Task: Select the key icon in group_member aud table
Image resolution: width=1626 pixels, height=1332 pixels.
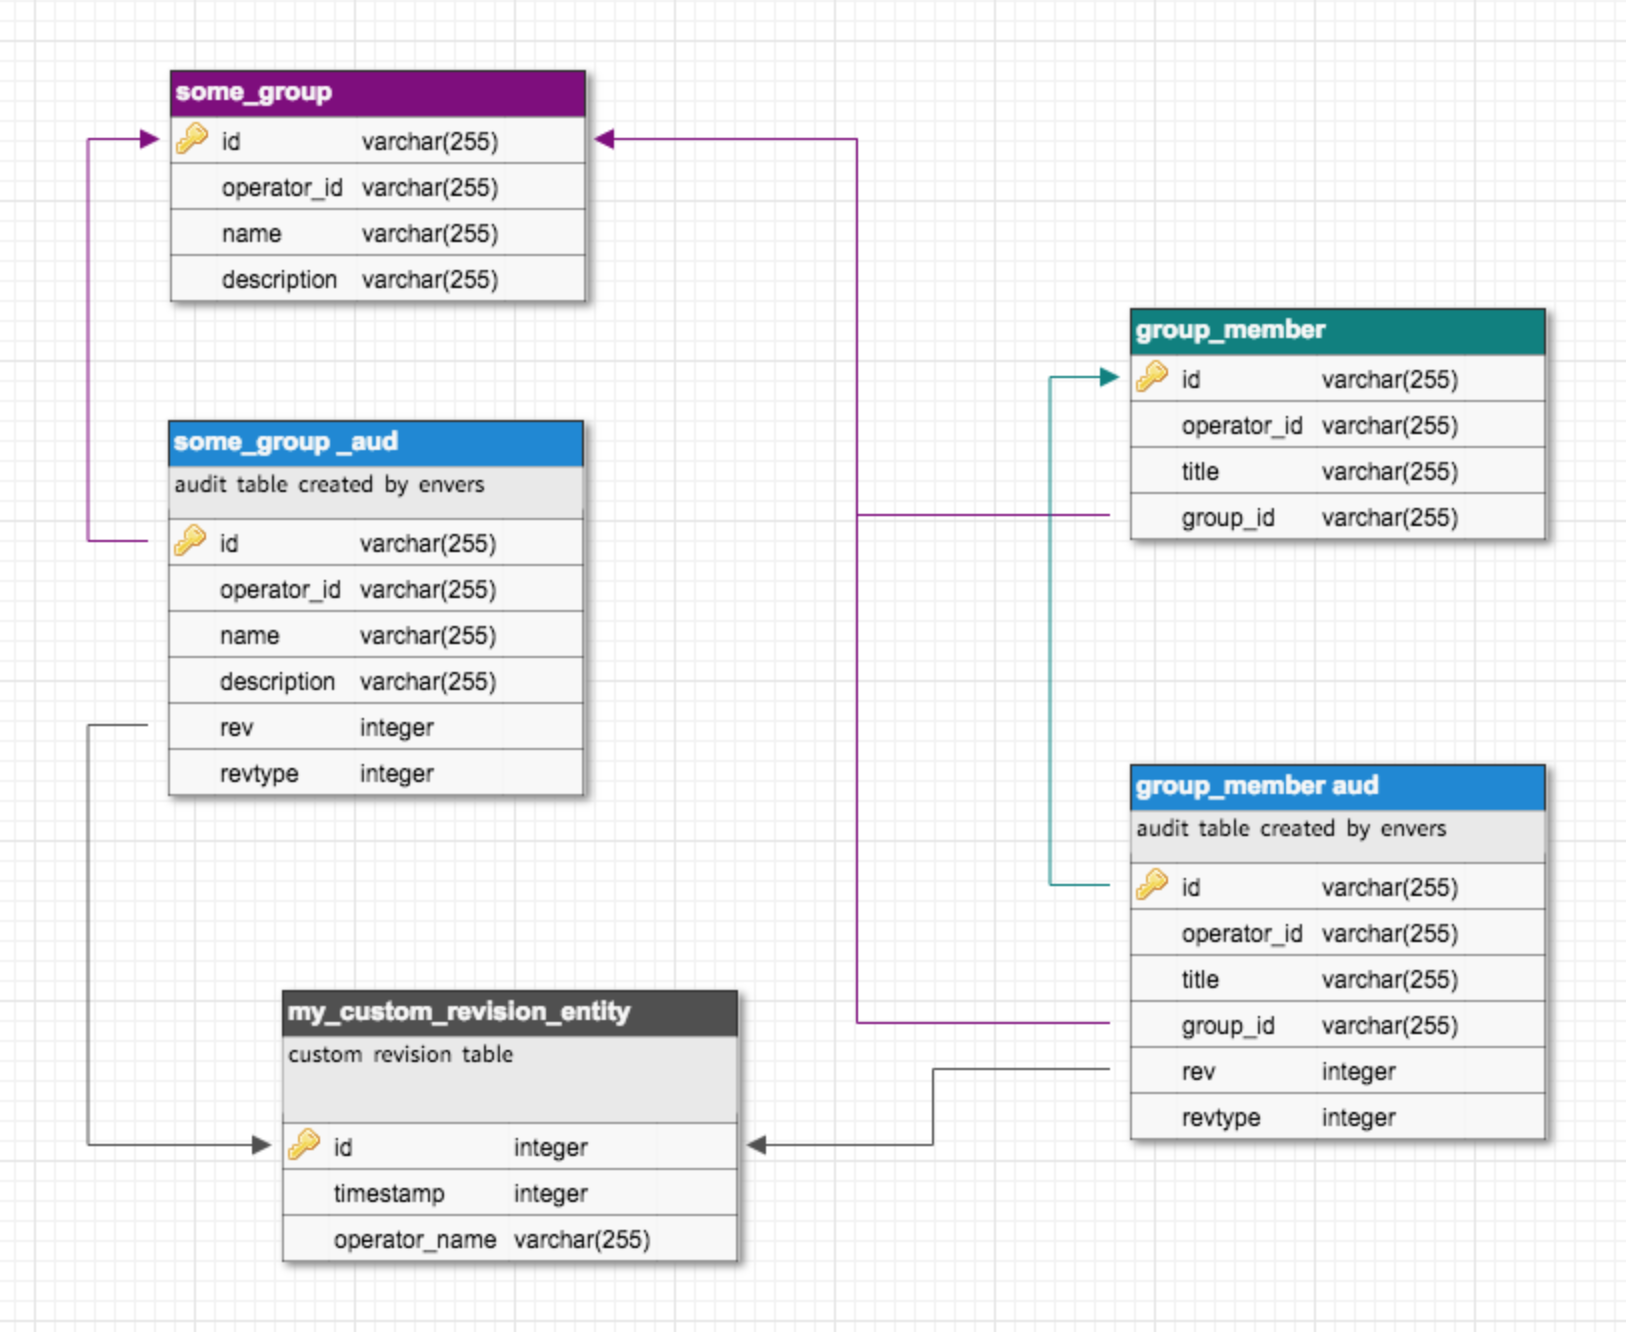Action: point(1152,885)
